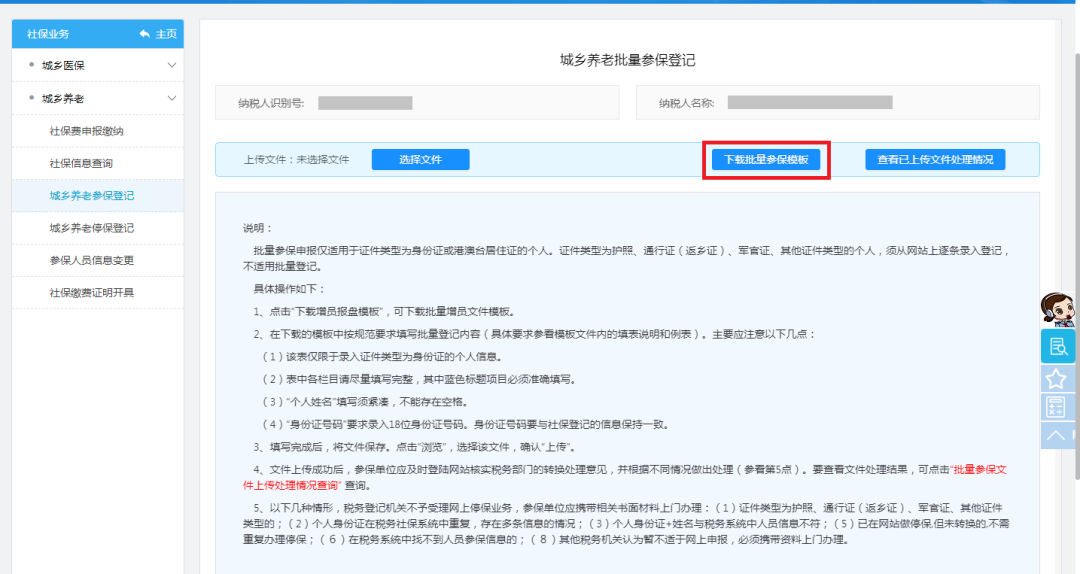
Task: Click 查看已上传文件处理情况 button
Action: pyautogui.click(x=934, y=160)
